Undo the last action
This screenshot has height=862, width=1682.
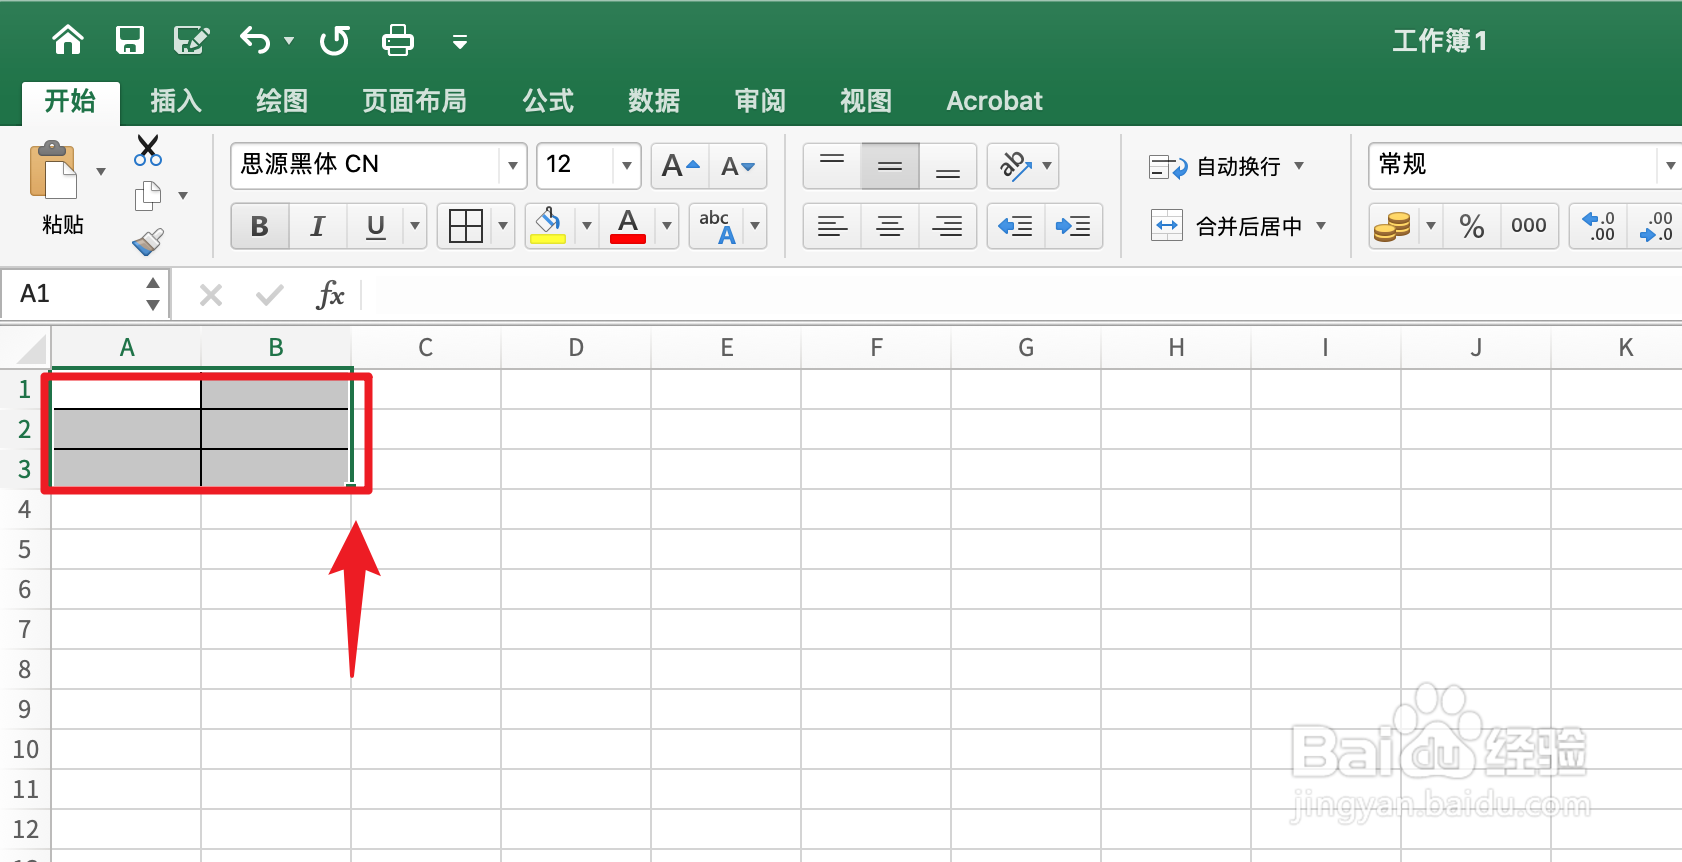[255, 40]
